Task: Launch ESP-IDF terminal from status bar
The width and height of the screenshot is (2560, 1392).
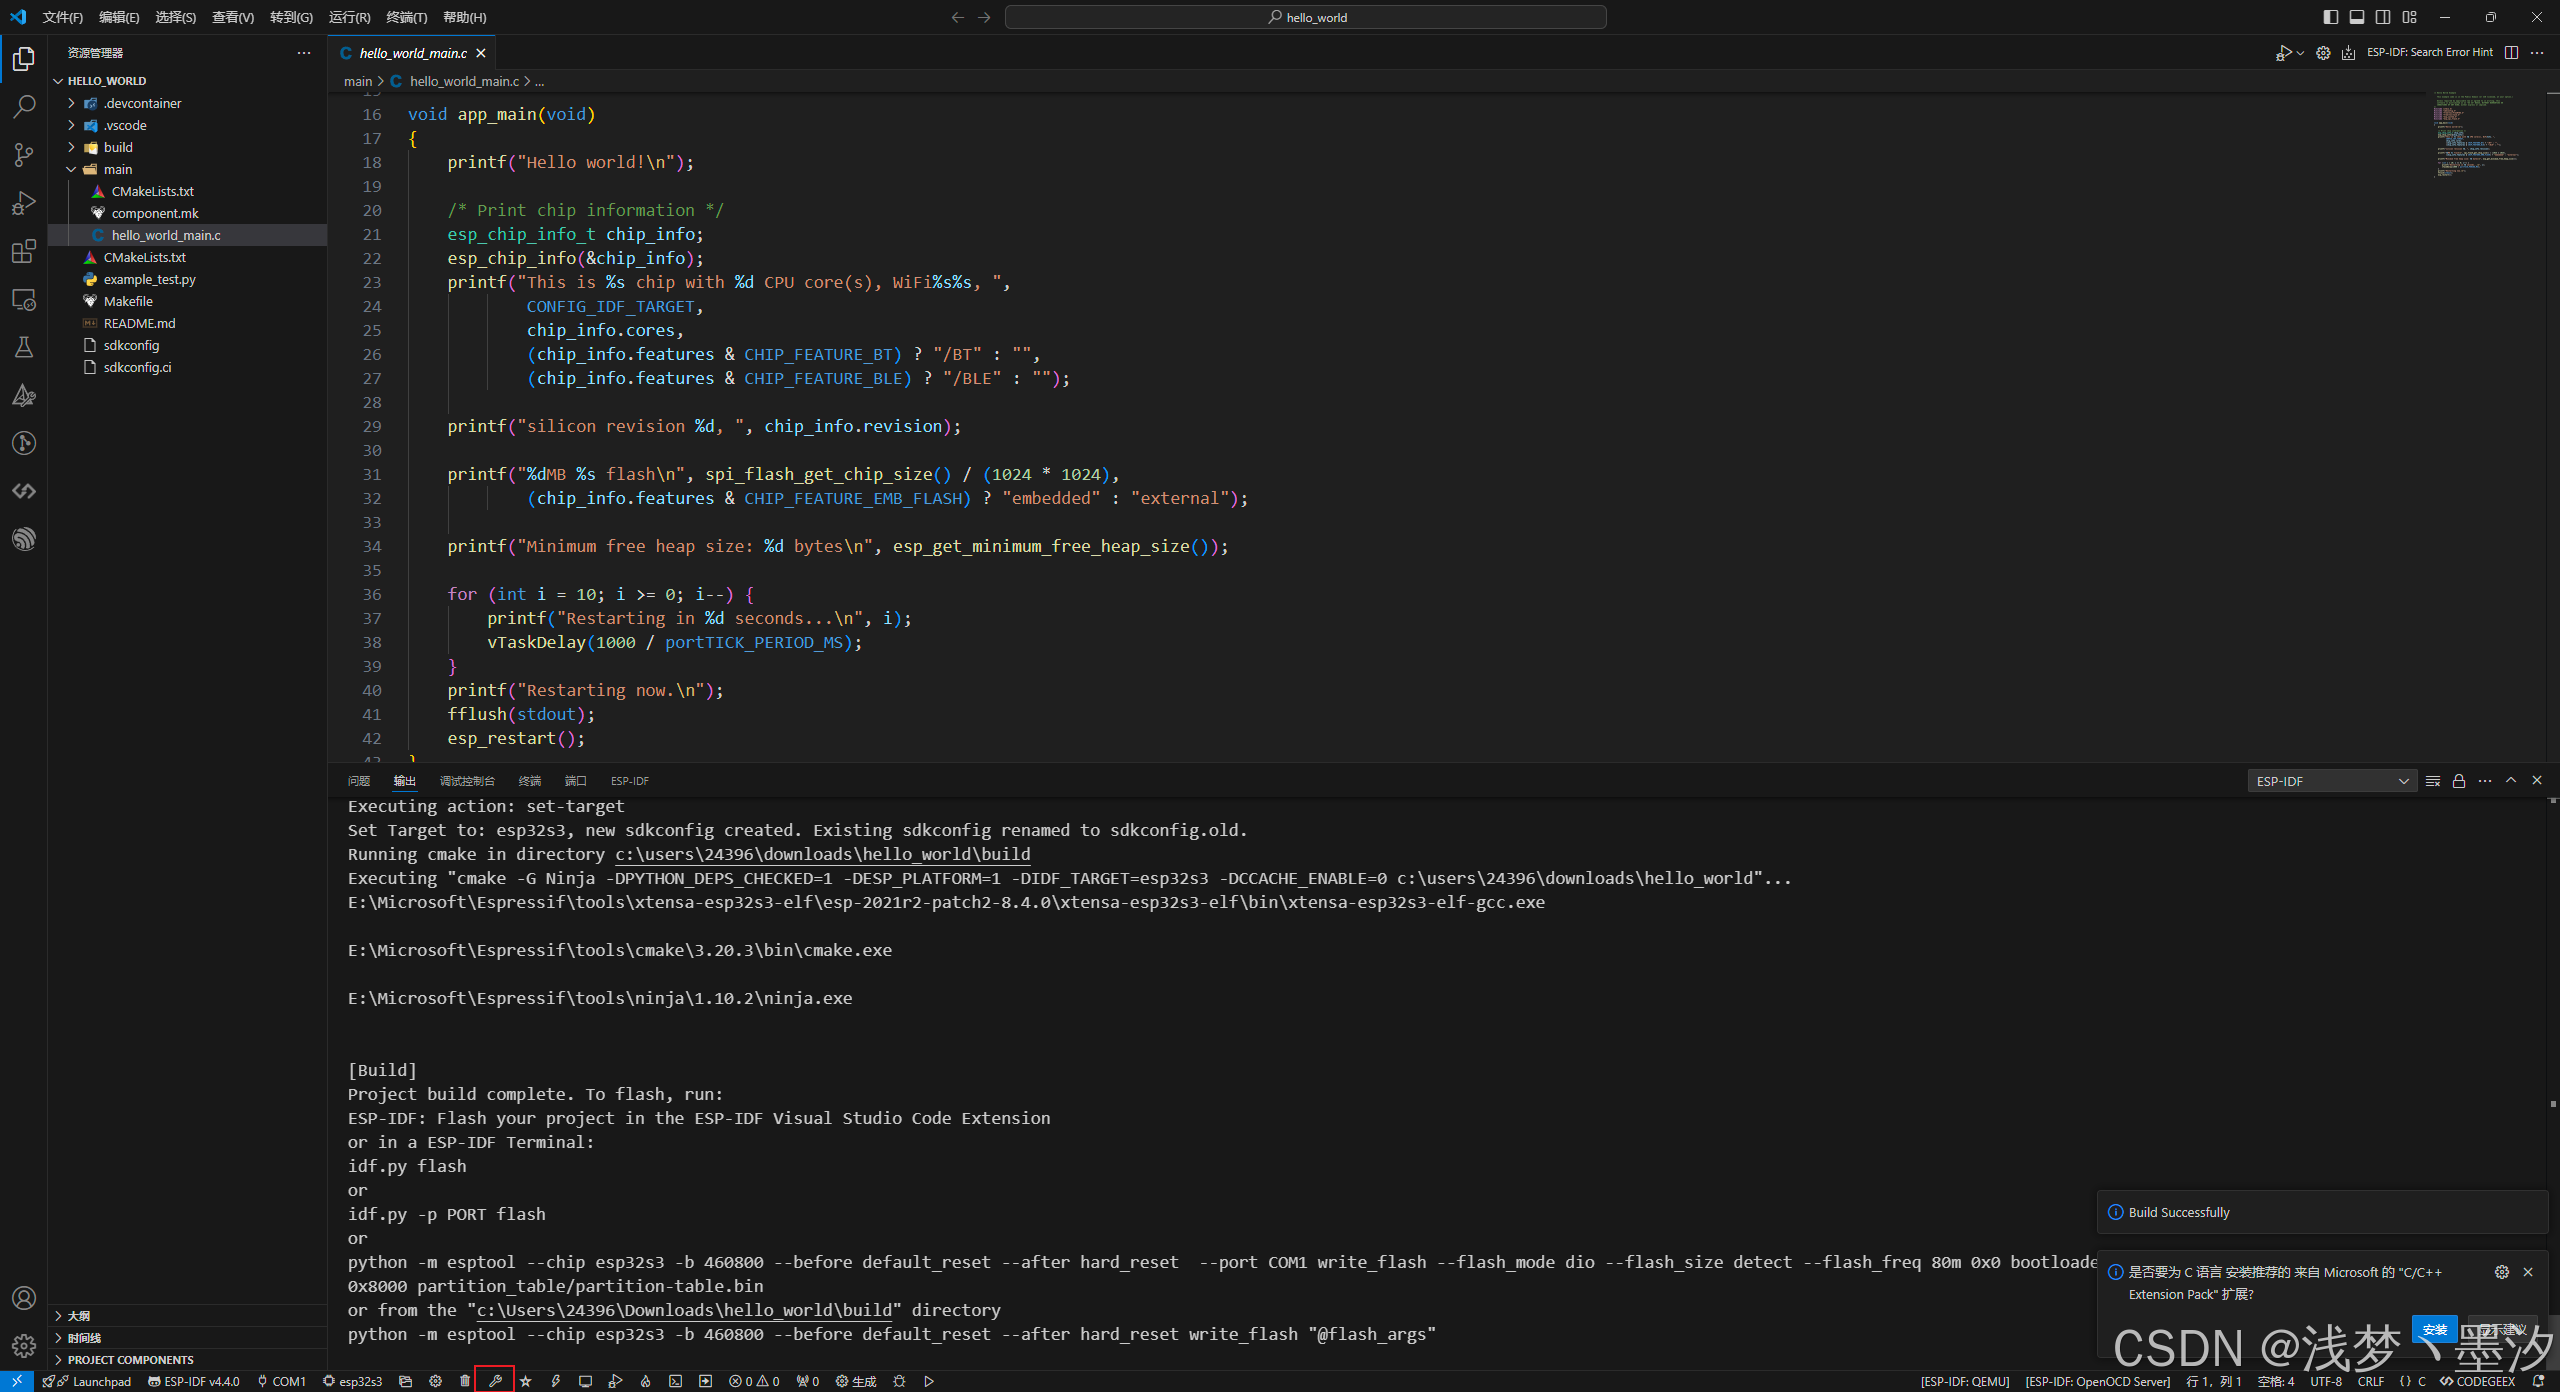Action: 676,1381
